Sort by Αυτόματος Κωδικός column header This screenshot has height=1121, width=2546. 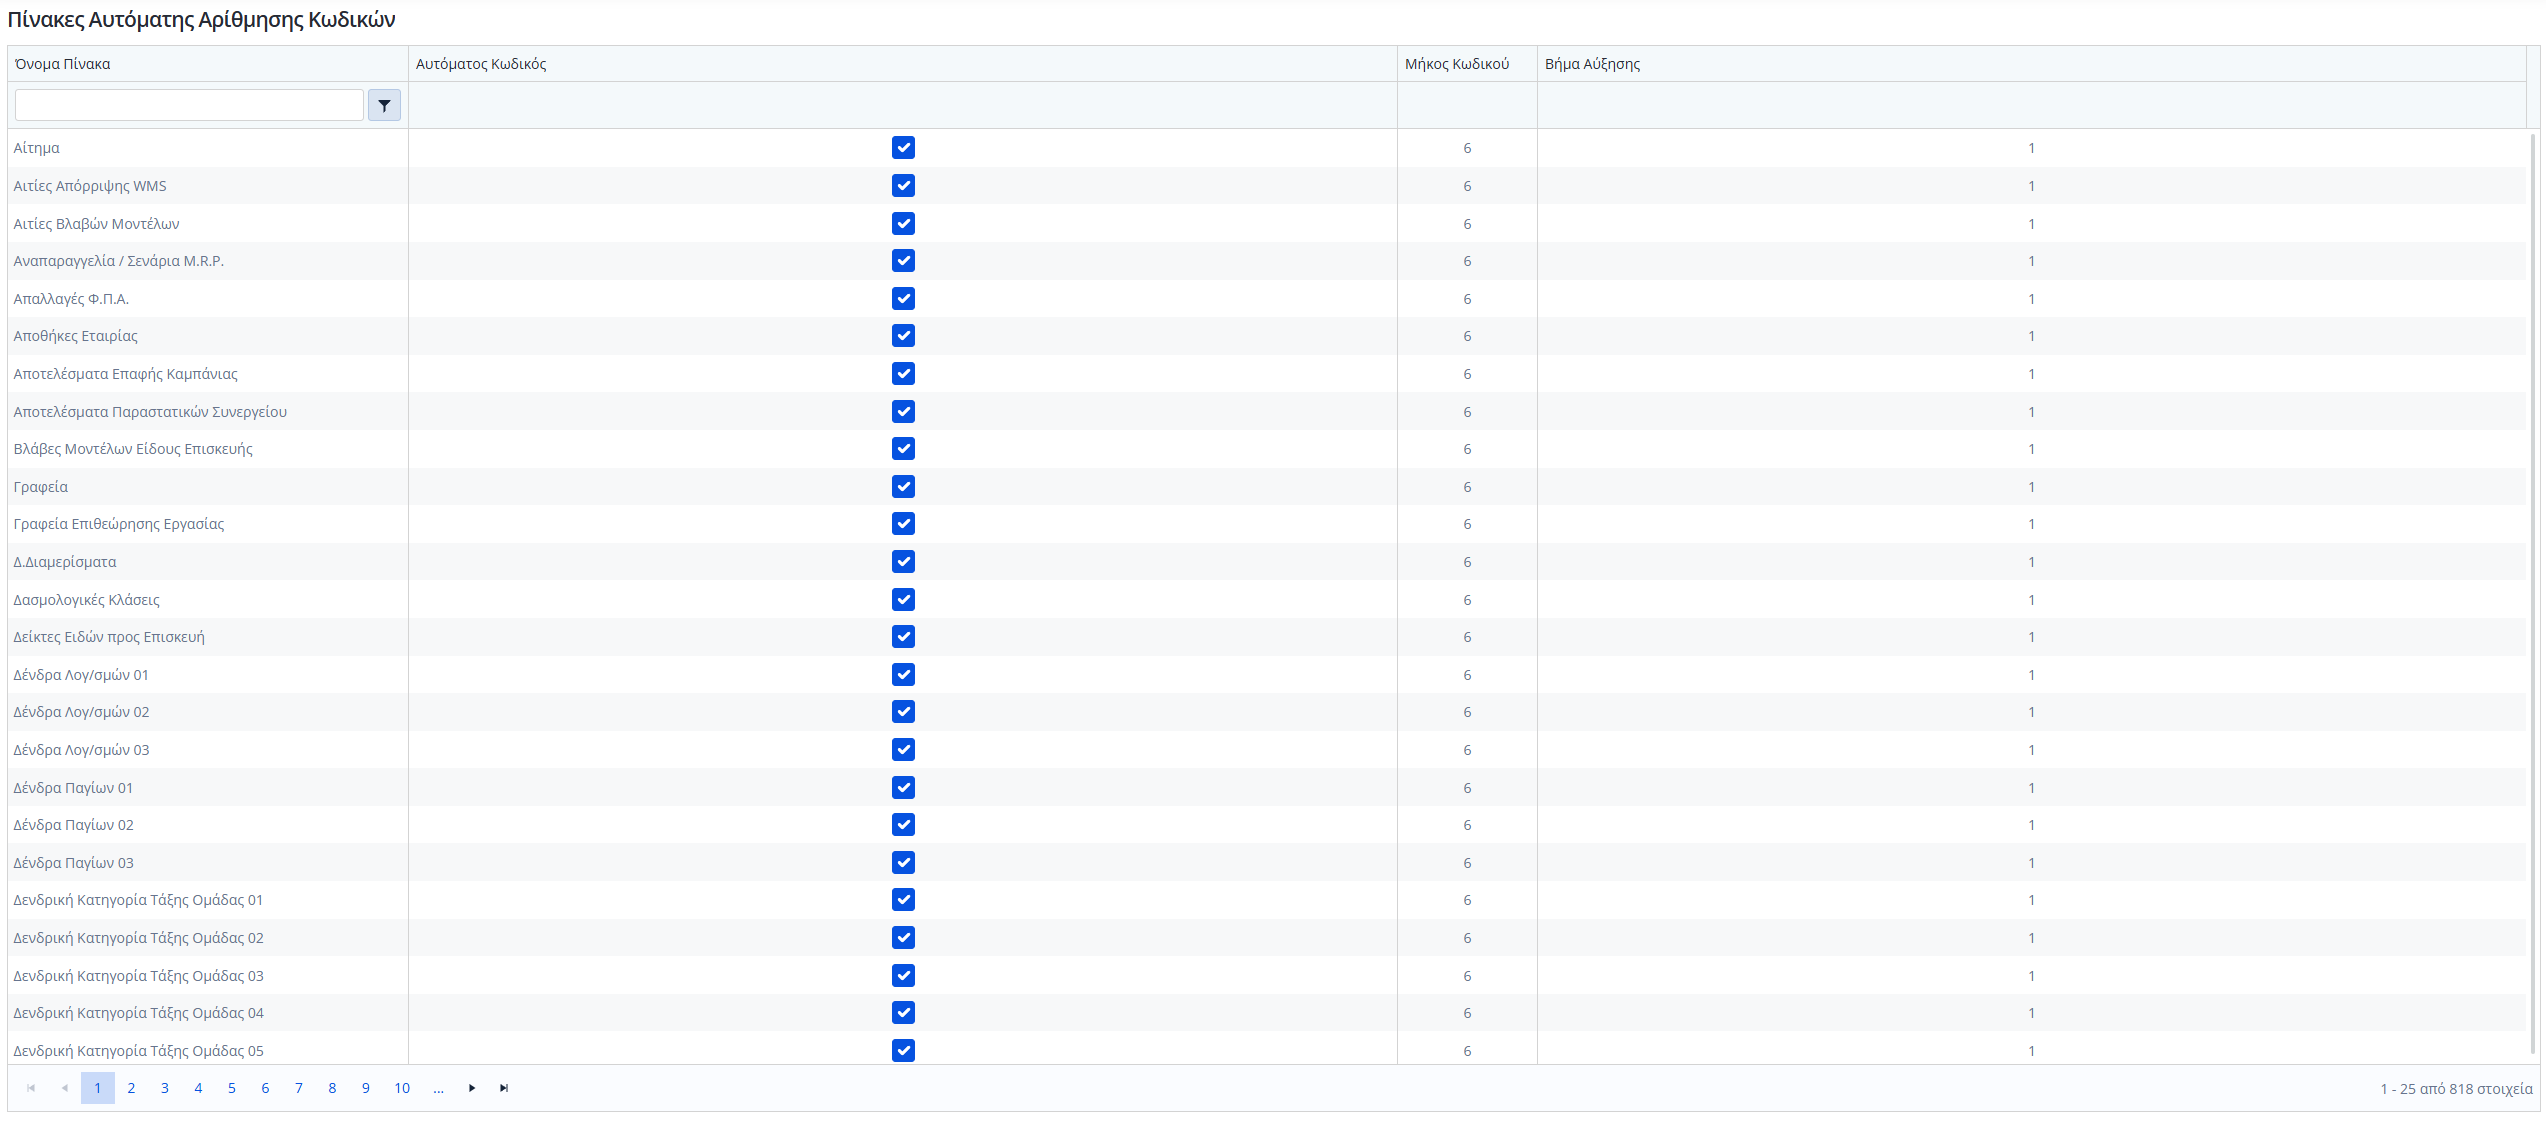click(x=902, y=64)
